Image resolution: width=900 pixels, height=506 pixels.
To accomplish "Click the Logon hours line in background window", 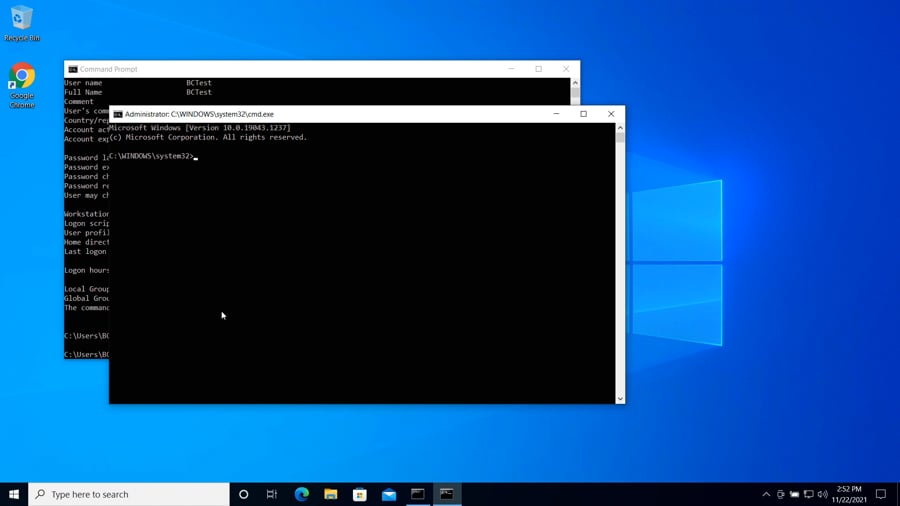I will click(x=87, y=270).
